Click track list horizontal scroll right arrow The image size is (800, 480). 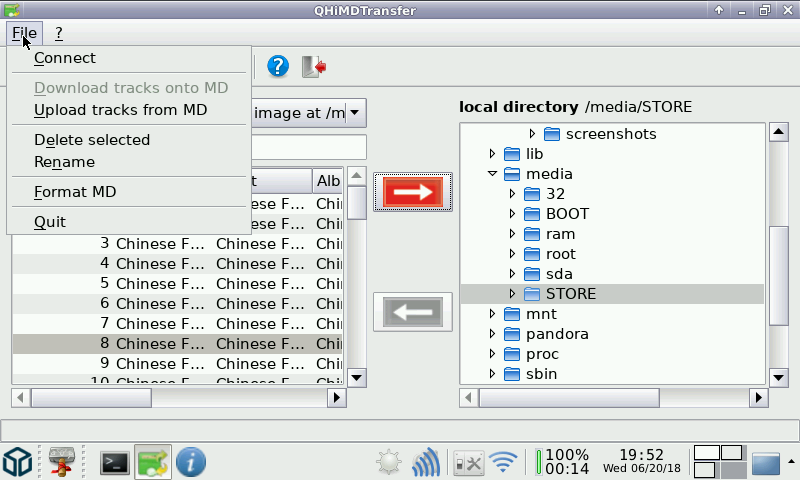[337, 397]
